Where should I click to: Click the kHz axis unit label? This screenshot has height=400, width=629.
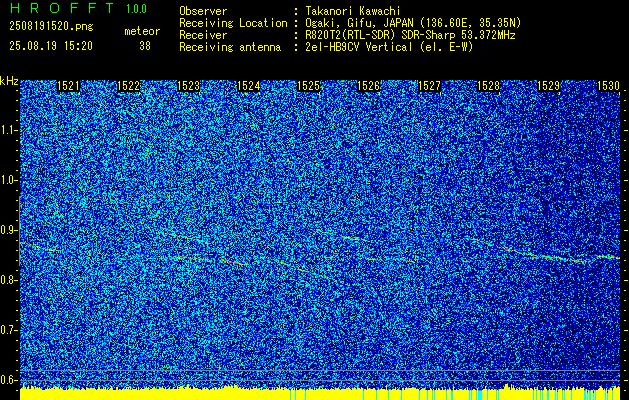[x=9, y=81]
